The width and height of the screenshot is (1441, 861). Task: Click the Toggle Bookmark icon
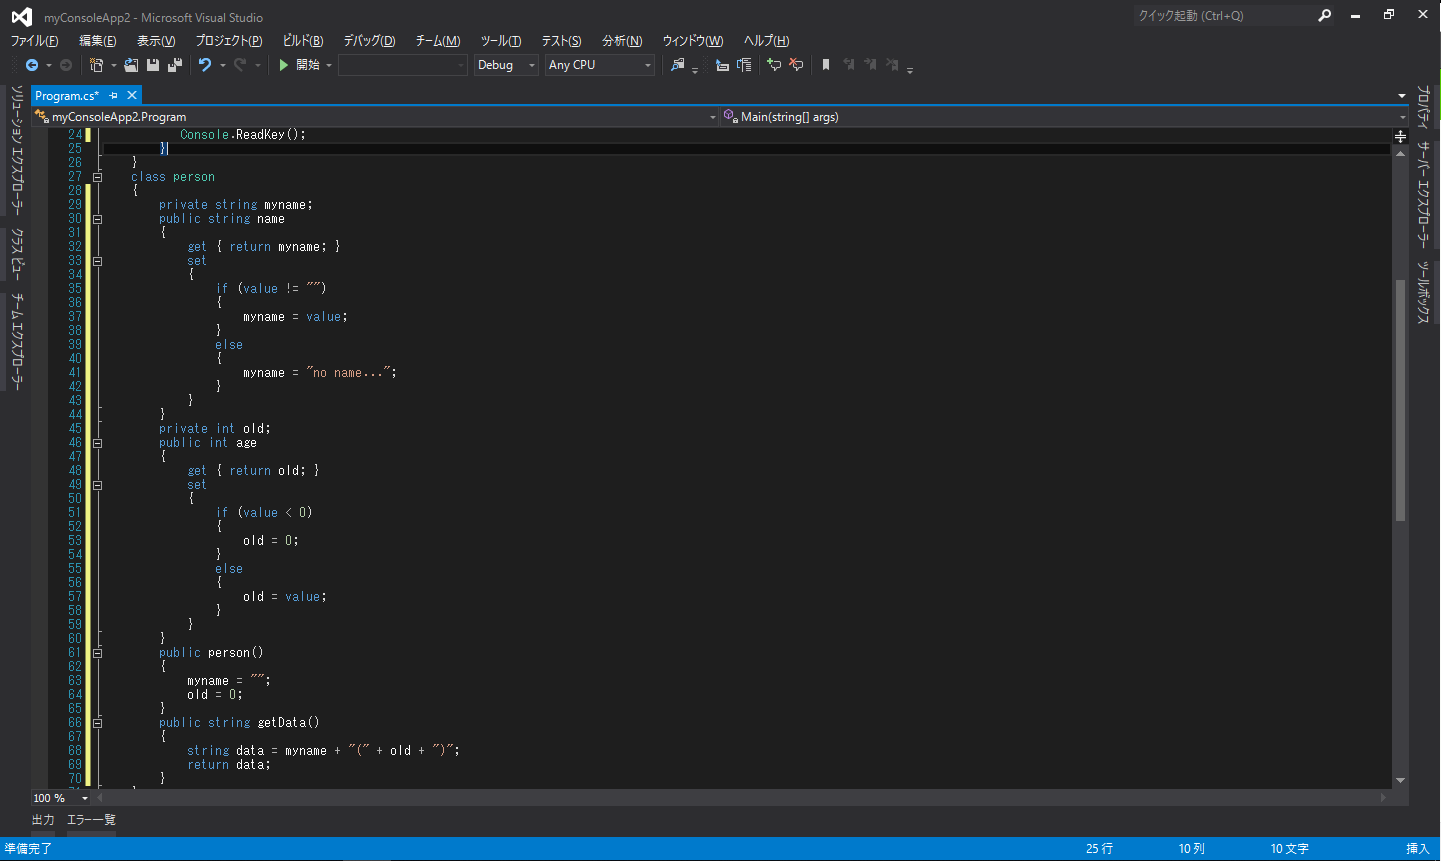(826, 65)
